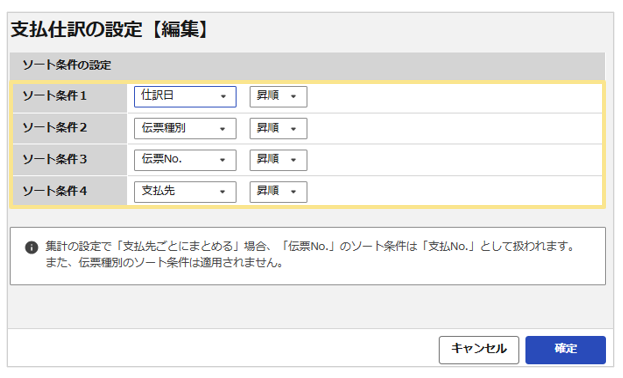
Task: Click the info icon beside the 集計の設定 note
Action: 31,247
